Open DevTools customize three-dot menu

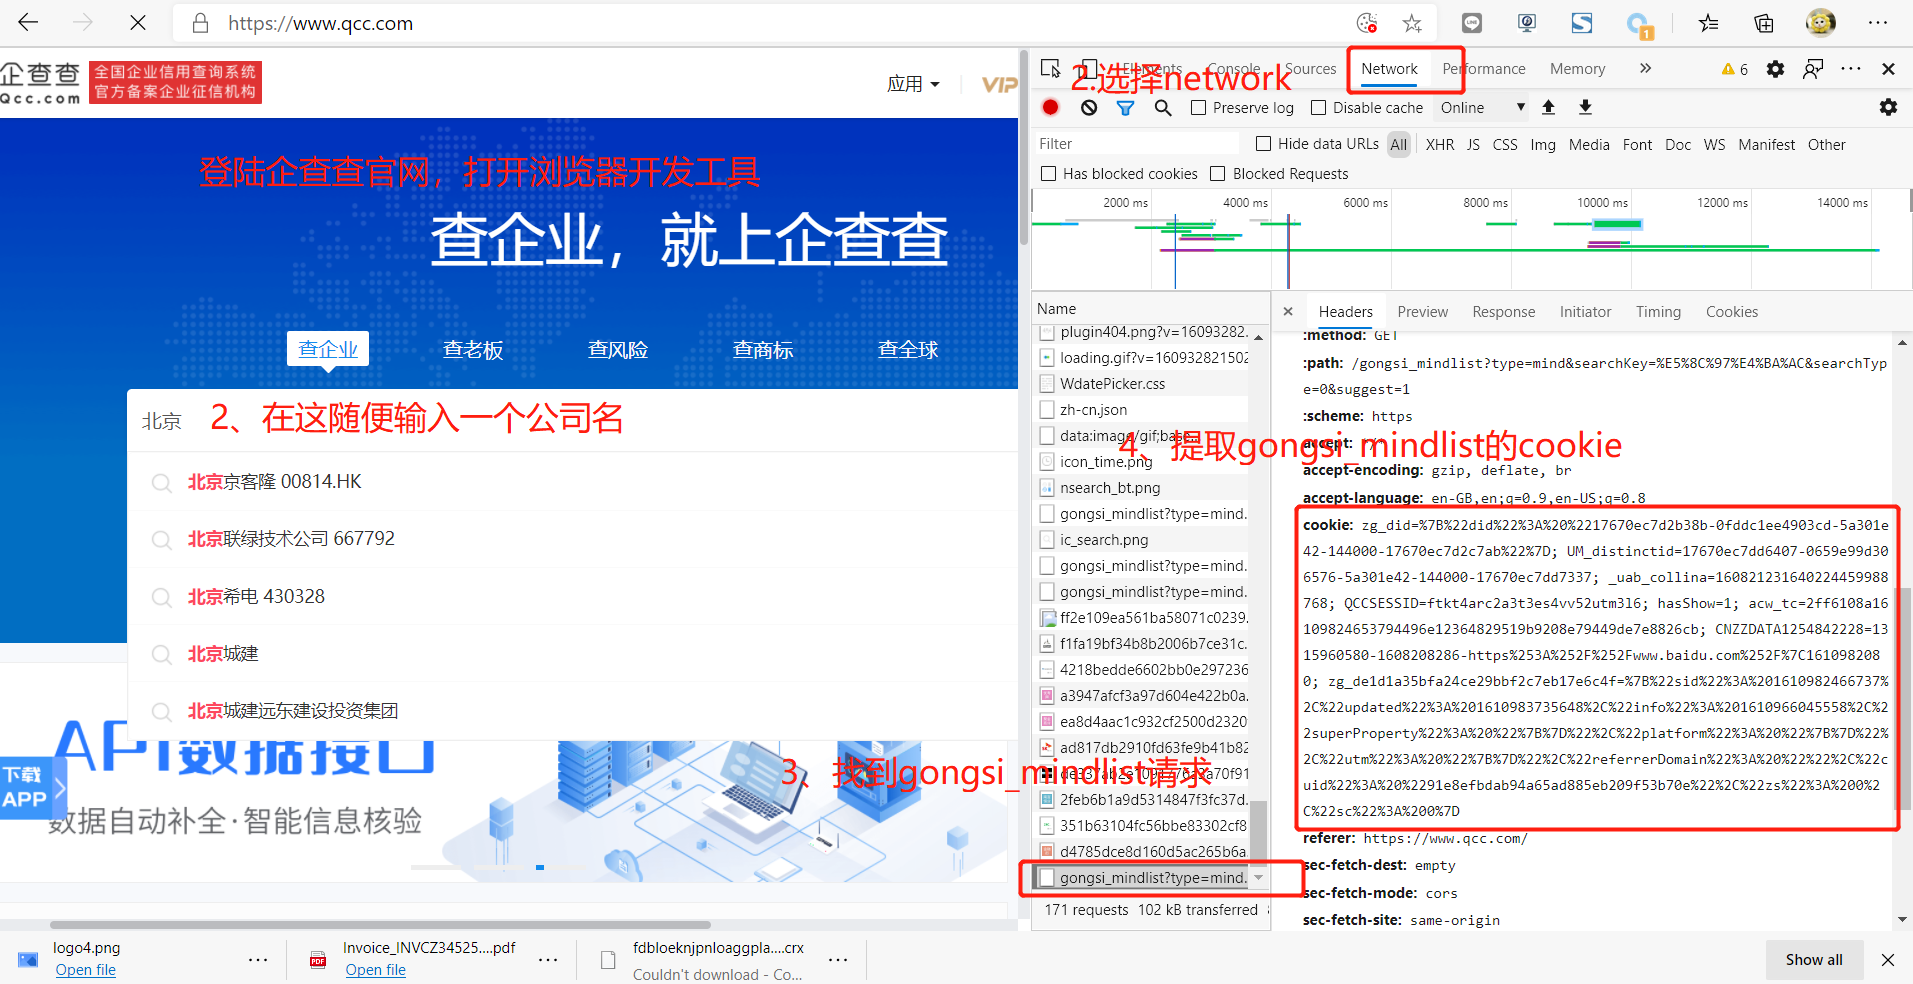(1851, 69)
